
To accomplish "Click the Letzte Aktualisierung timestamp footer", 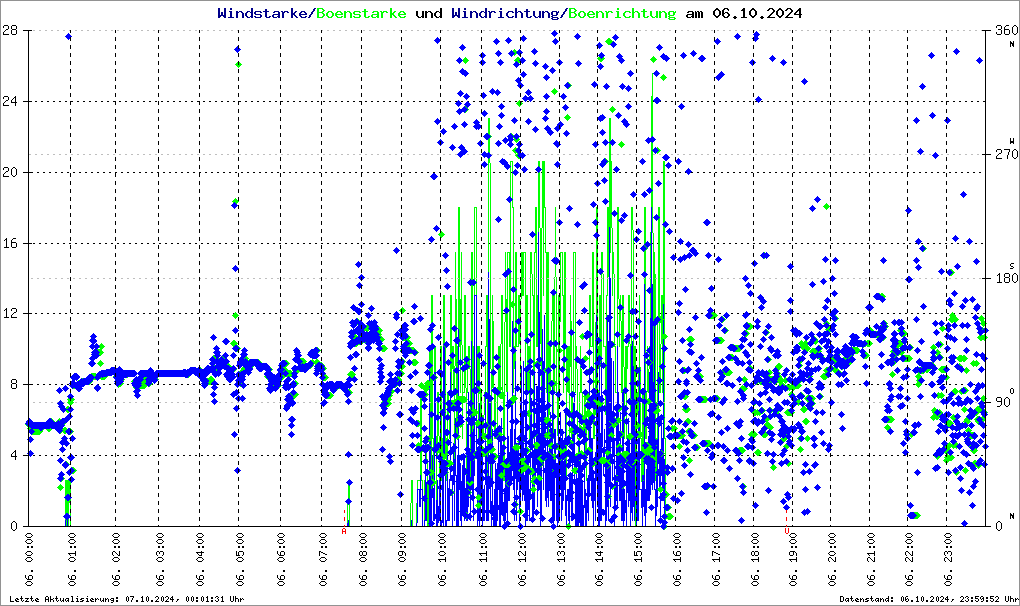I will pyautogui.click(x=127, y=599).
